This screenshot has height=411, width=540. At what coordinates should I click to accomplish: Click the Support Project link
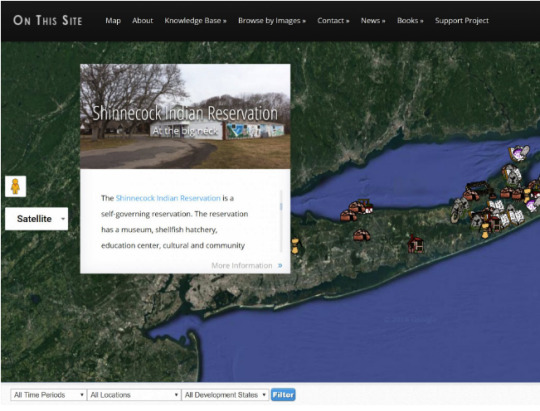[x=462, y=21]
